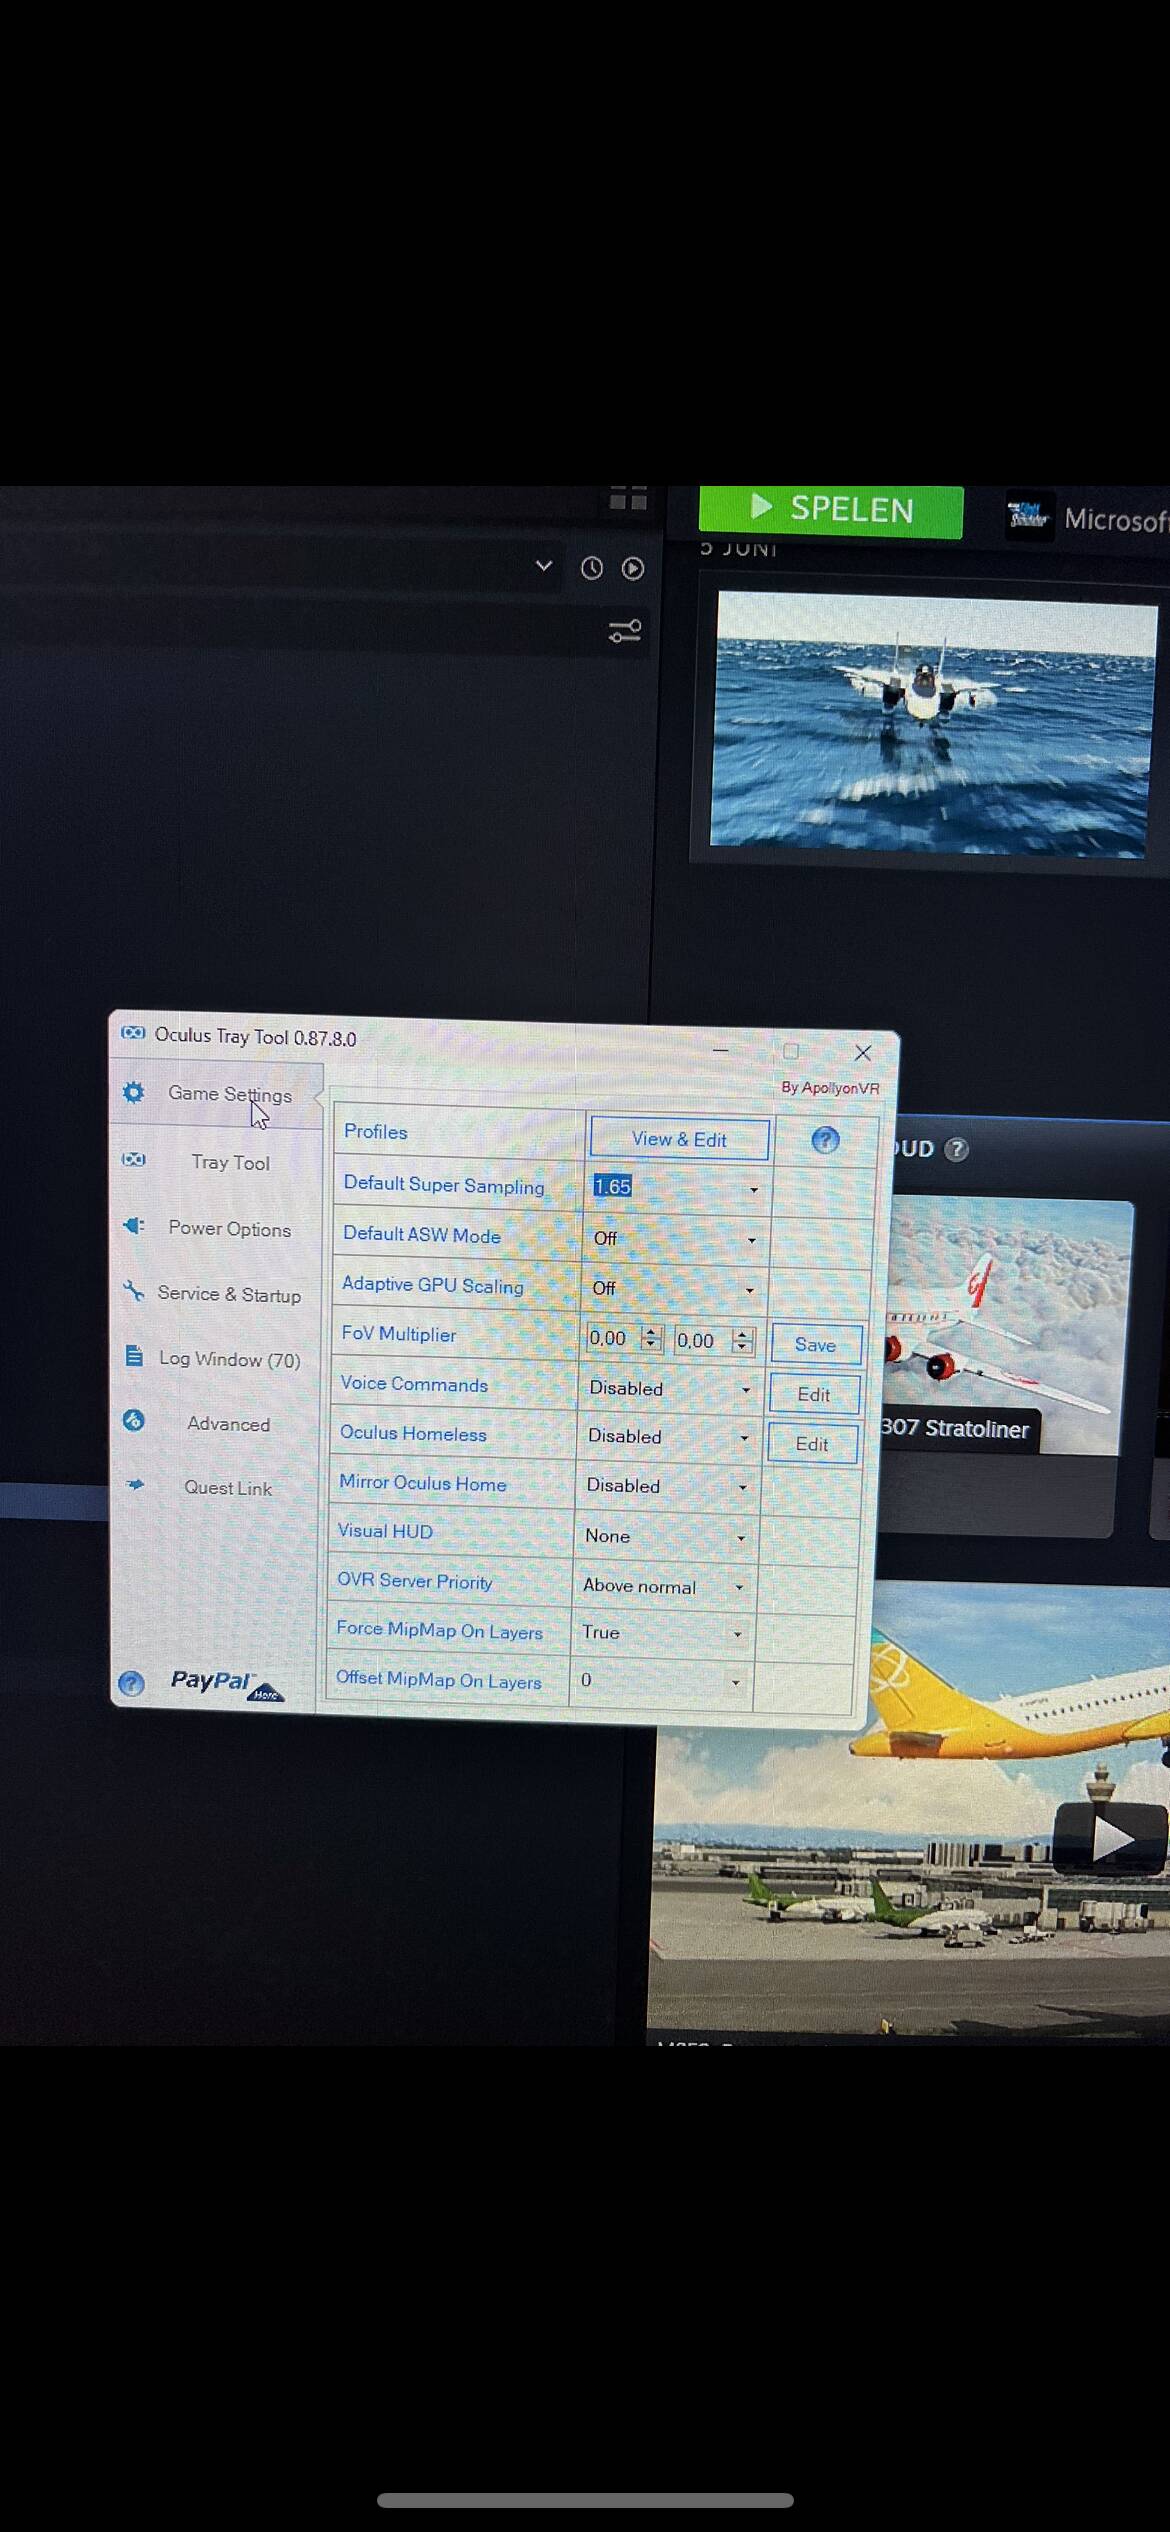Screen dimensions: 1170x2532
Task: Click the clock history icon
Action: pos(592,569)
